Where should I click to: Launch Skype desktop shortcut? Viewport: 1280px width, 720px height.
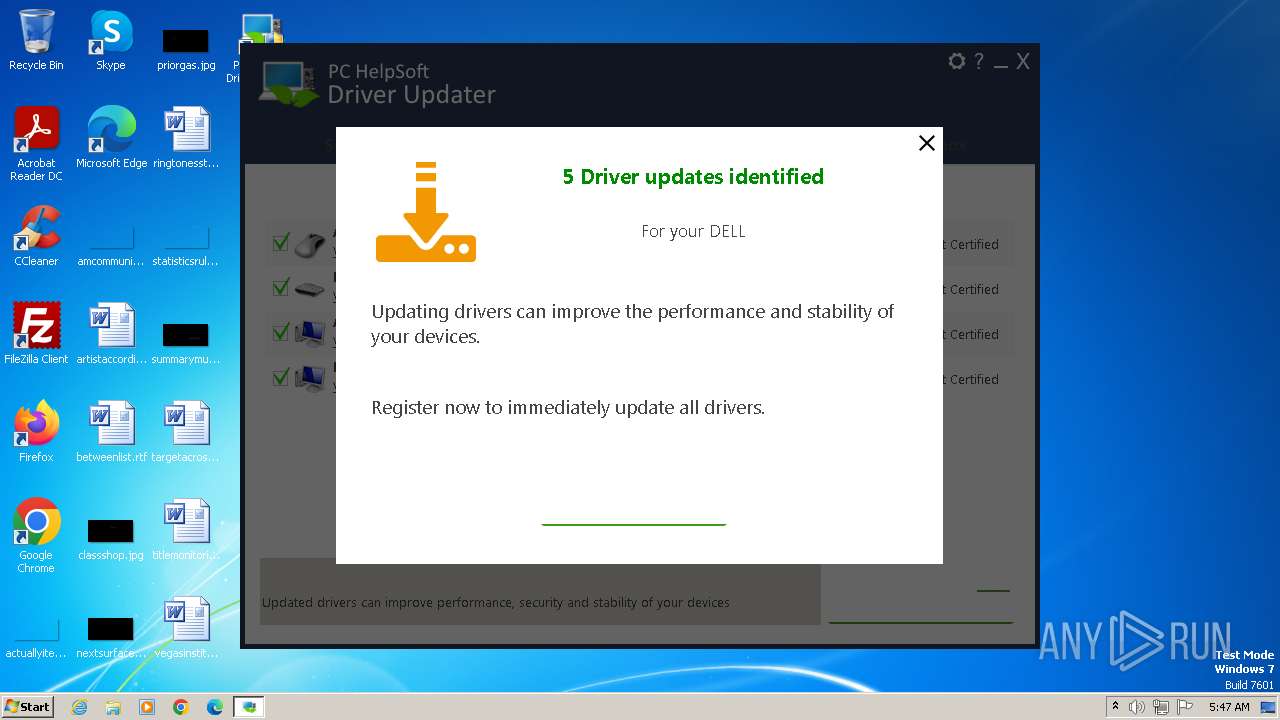click(x=110, y=41)
